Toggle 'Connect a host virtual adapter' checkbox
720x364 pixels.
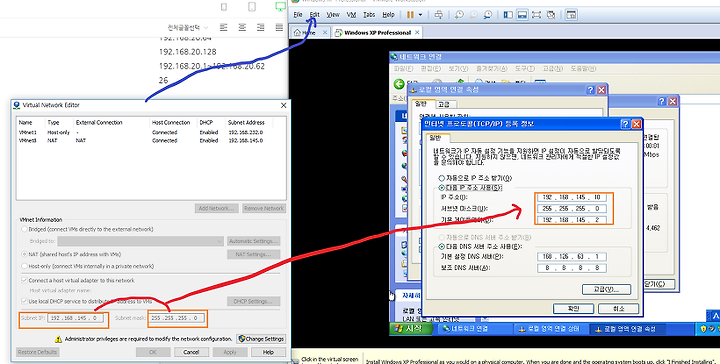coord(24,280)
